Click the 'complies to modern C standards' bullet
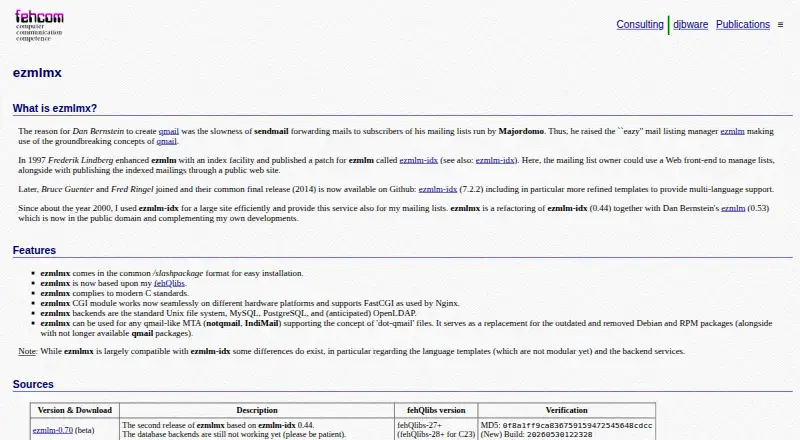This screenshot has width=800, height=440. 115,293
